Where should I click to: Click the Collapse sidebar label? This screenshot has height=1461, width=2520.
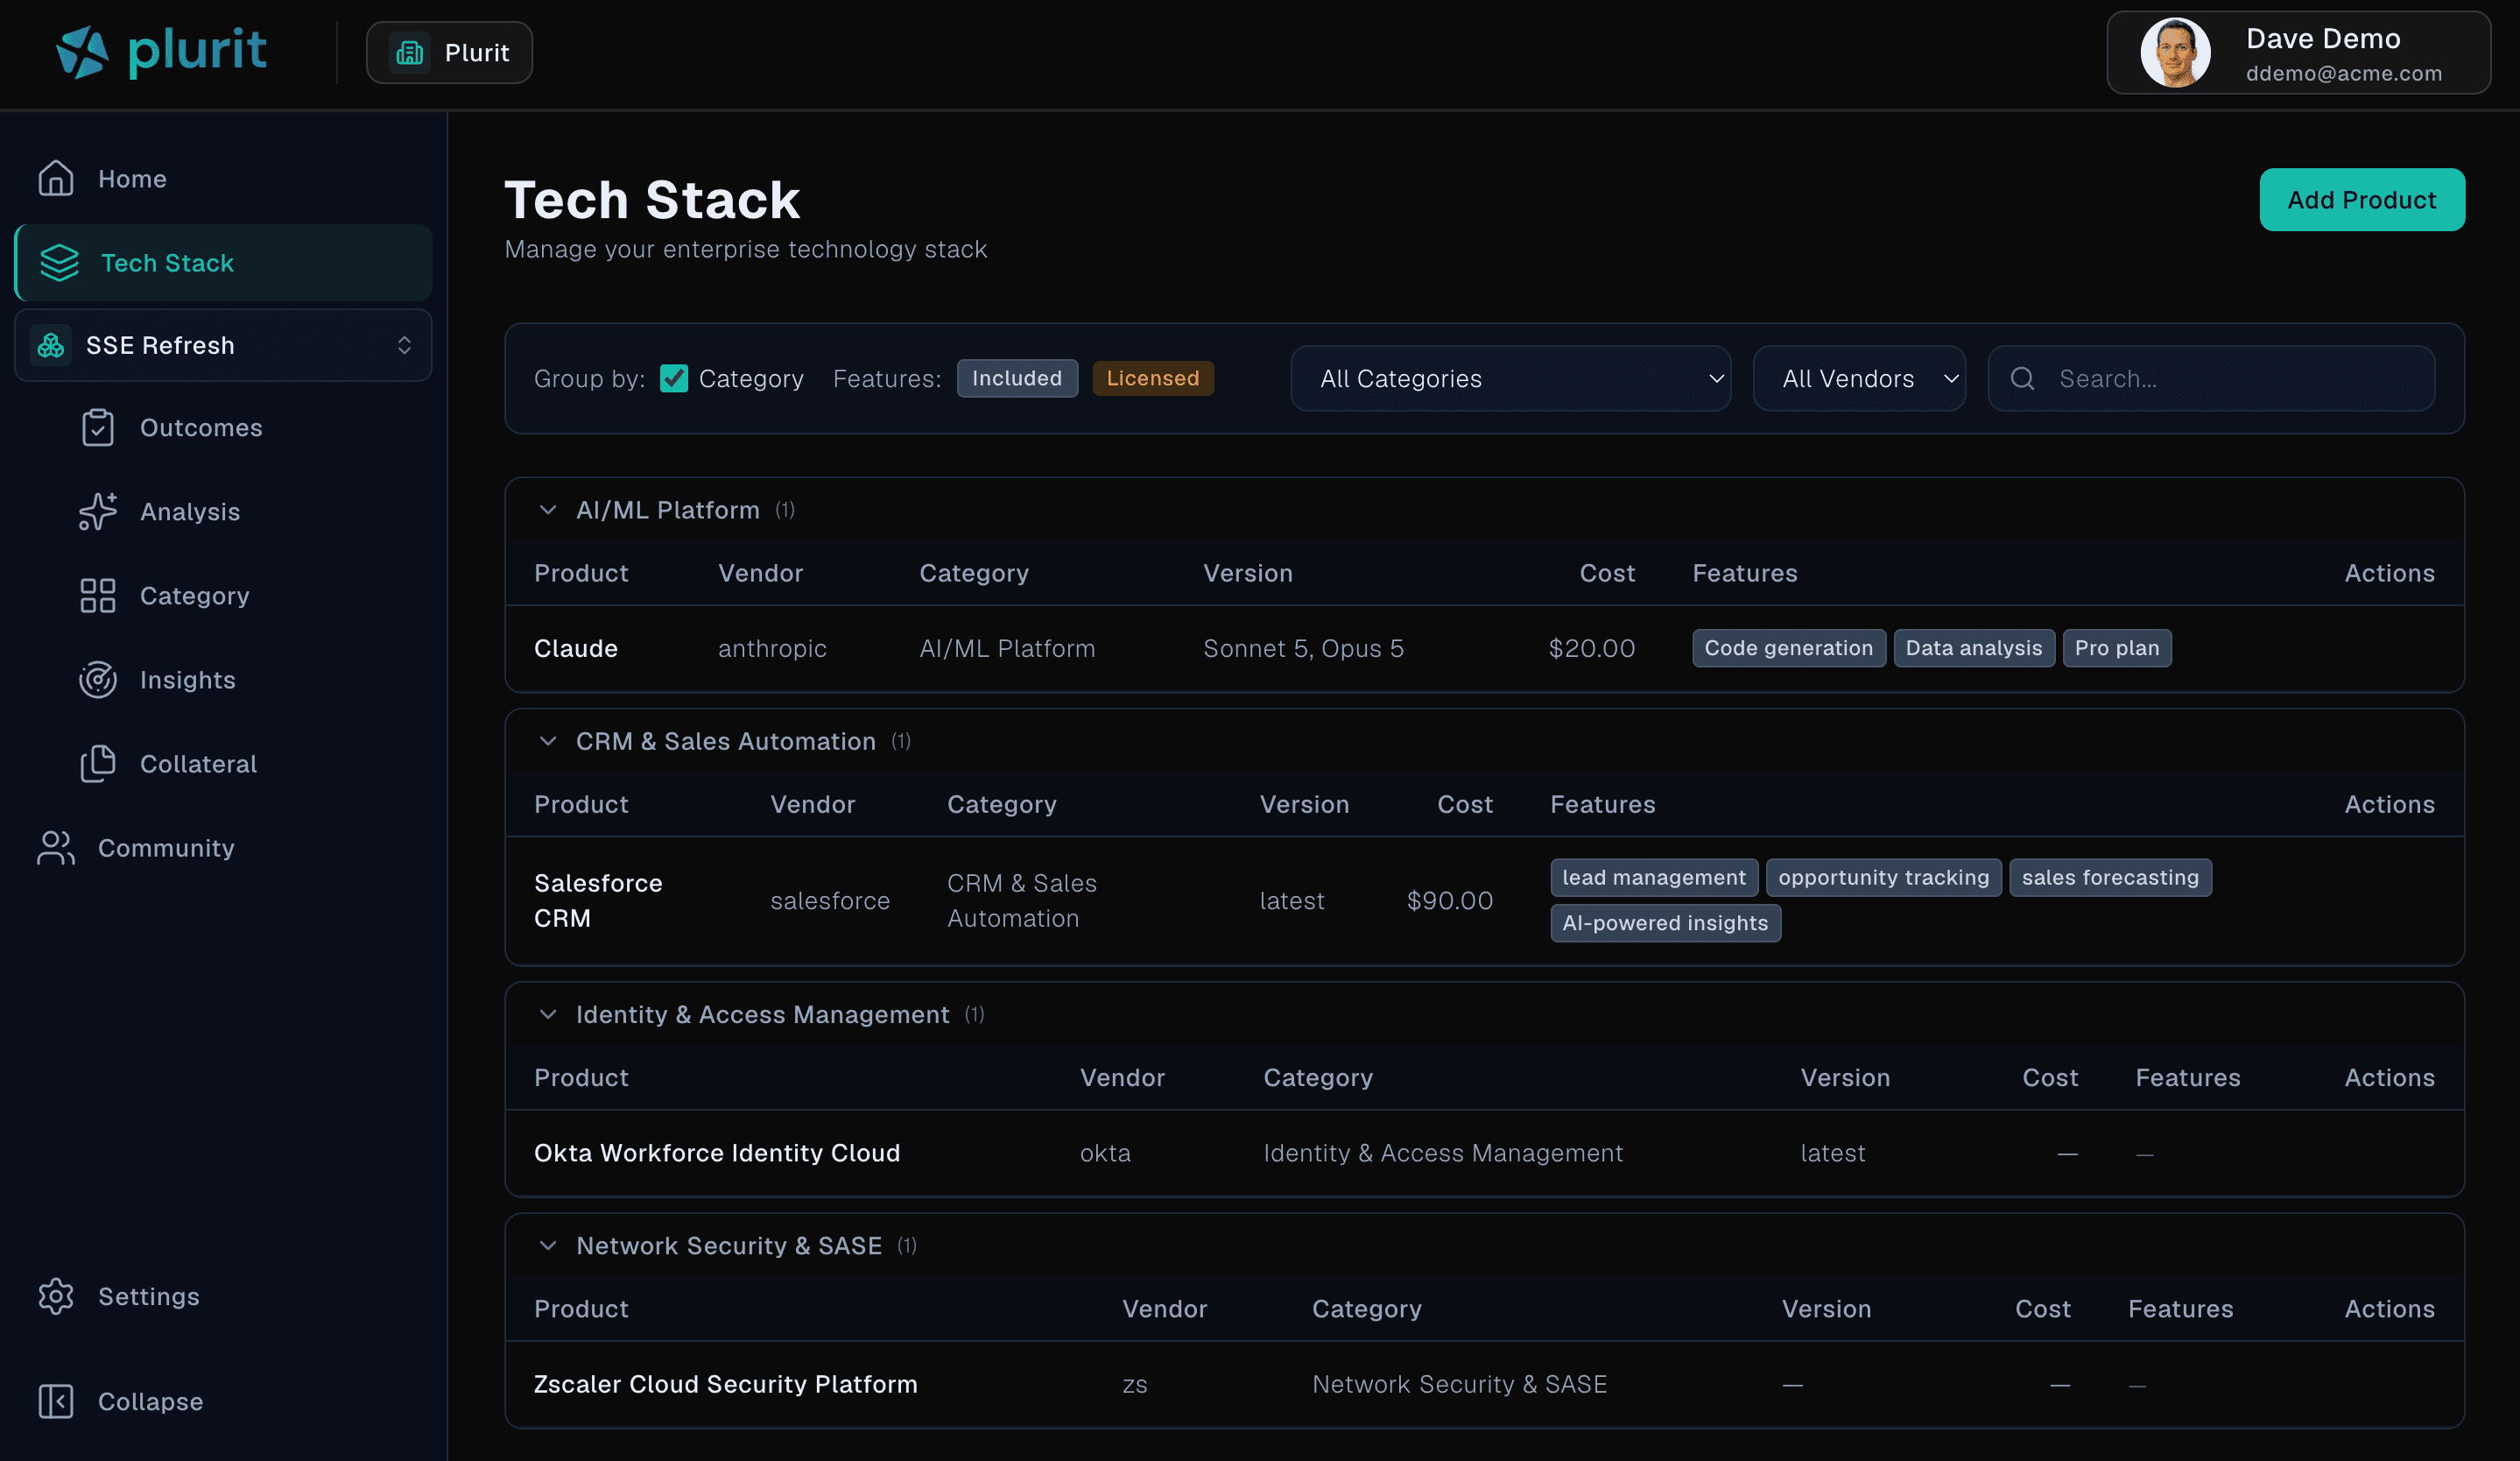[150, 1402]
